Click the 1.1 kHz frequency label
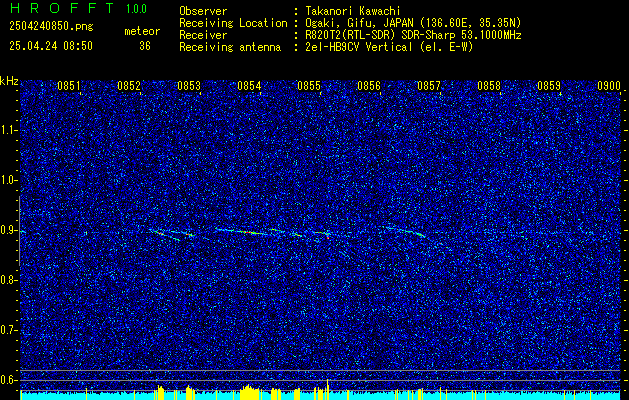Viewport: 629px width, 400px height. tap(9, 130)
